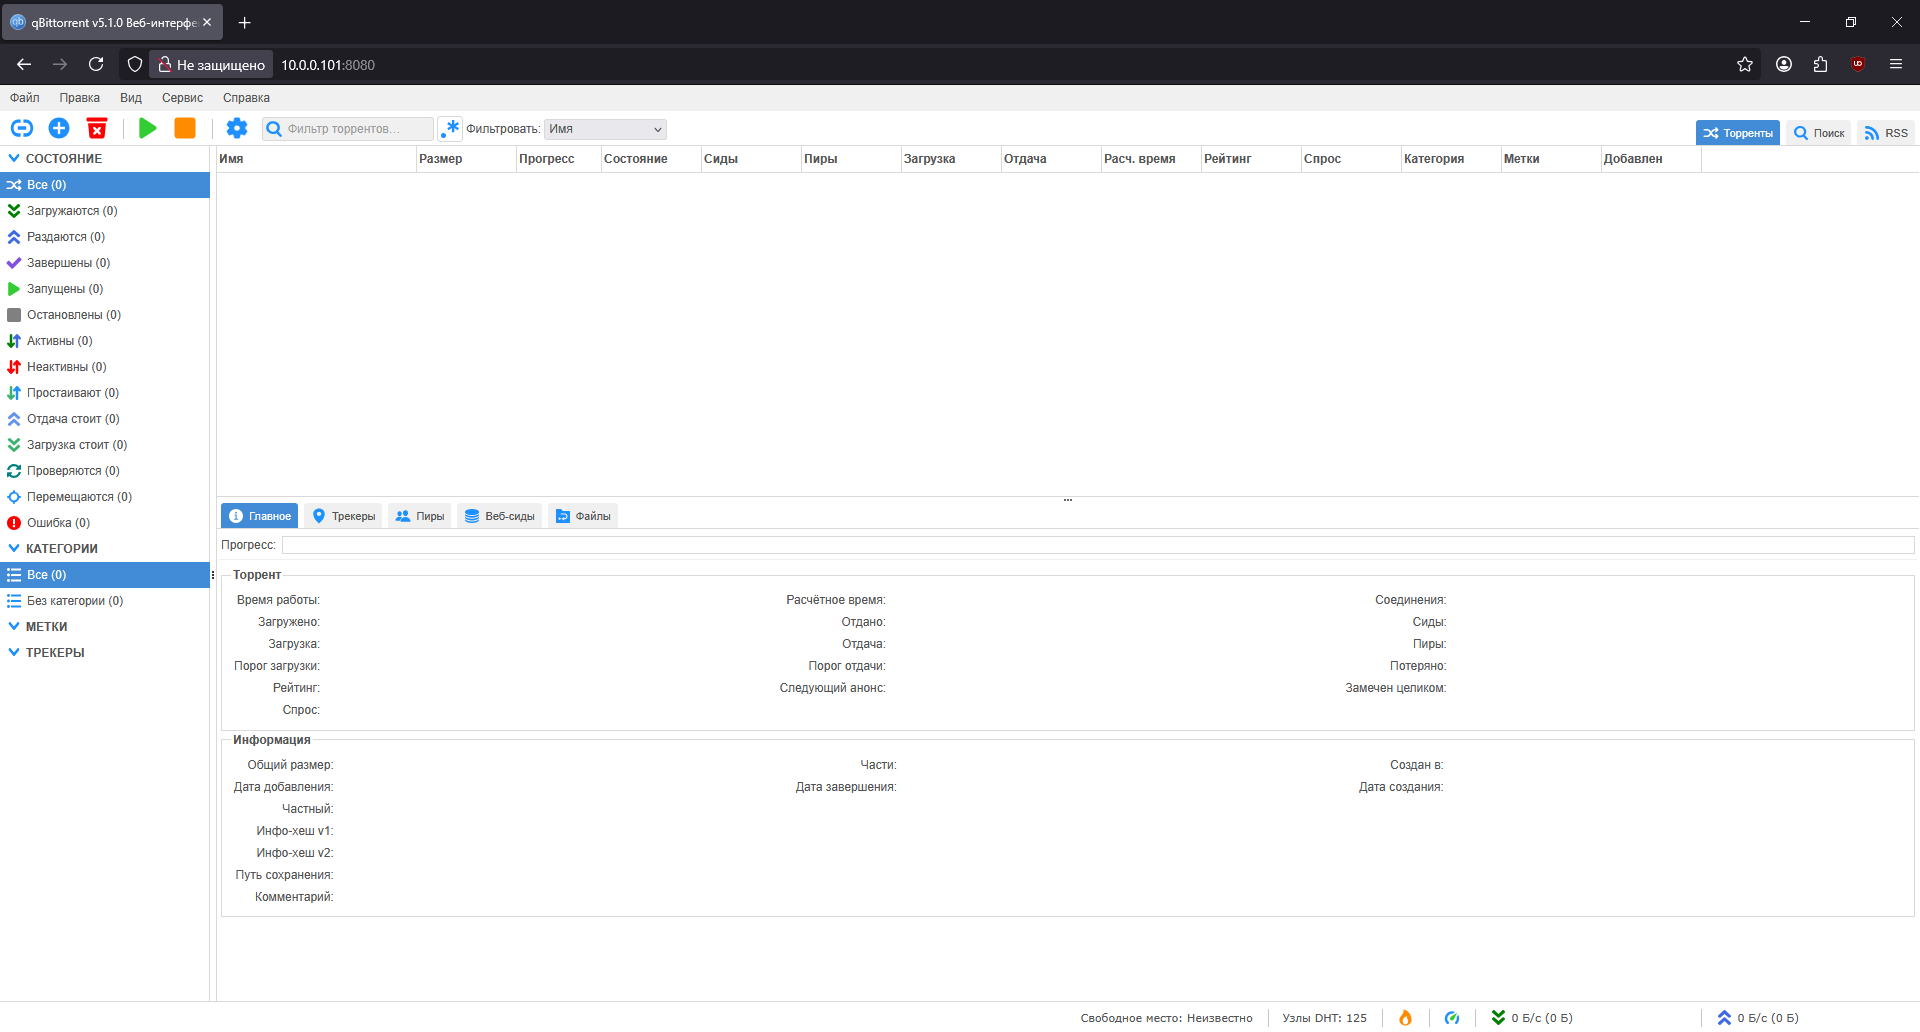Click the red delete torrent icon
The image size is (1920, 1032).
[x=97, y=128]
